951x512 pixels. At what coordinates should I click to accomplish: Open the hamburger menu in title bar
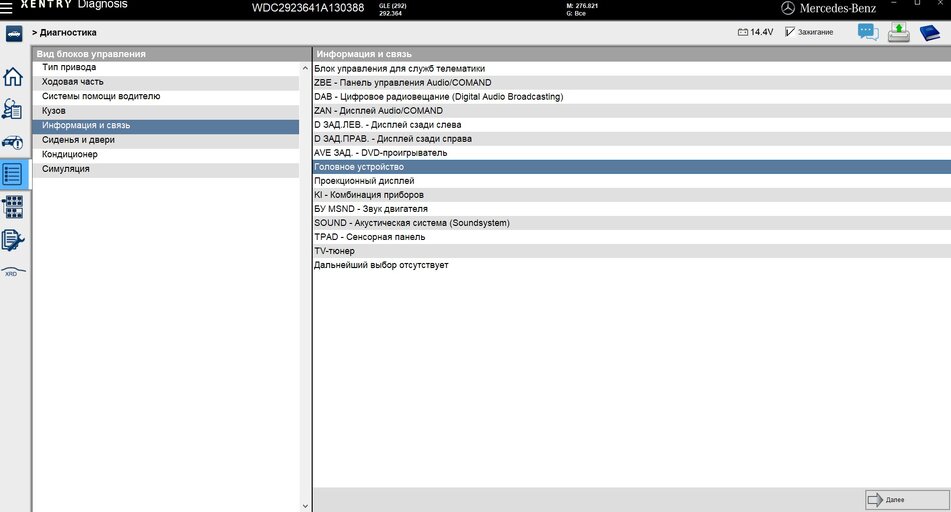pos(6,7)
